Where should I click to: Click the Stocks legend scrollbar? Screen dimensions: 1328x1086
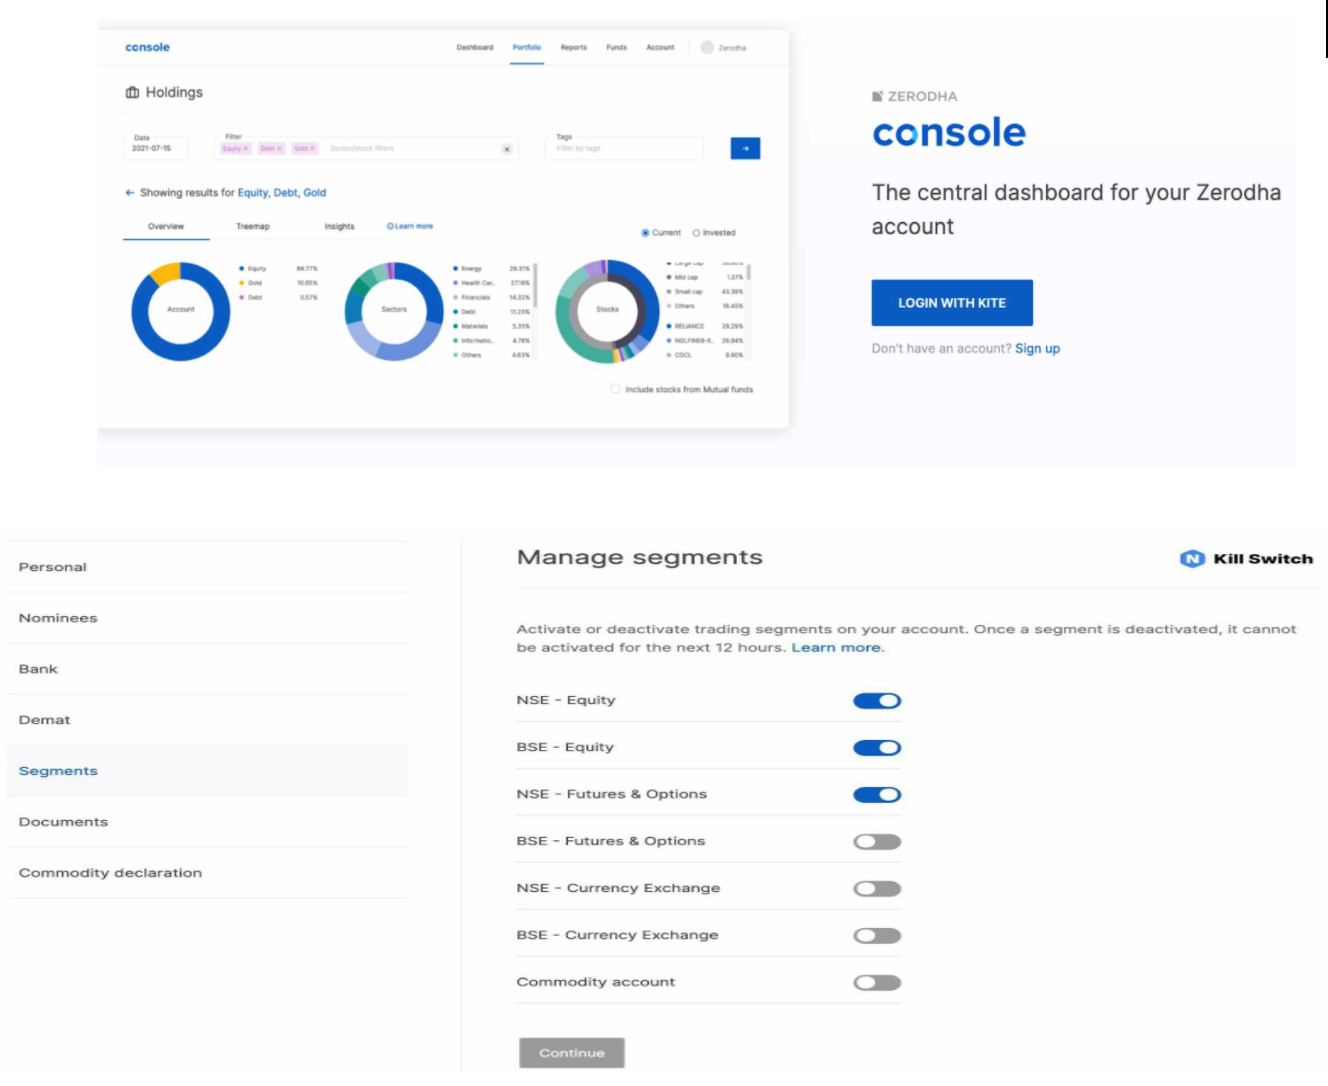tap(749, 271)
